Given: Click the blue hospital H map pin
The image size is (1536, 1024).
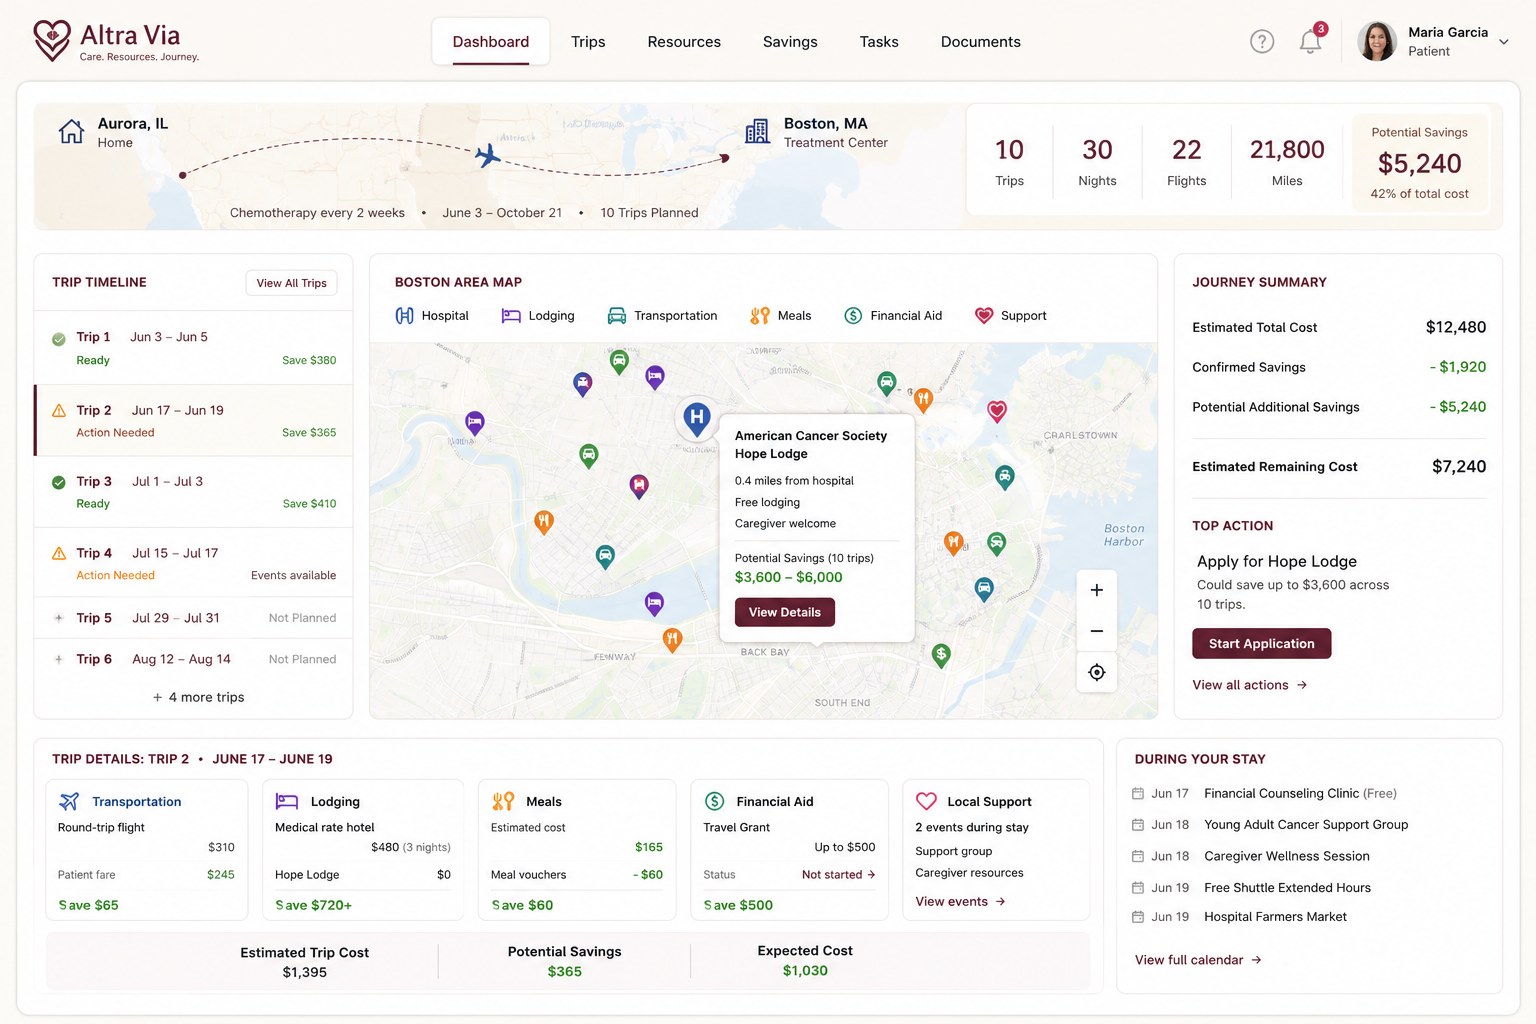Looking at the screenshot, I should pos(697,418).
